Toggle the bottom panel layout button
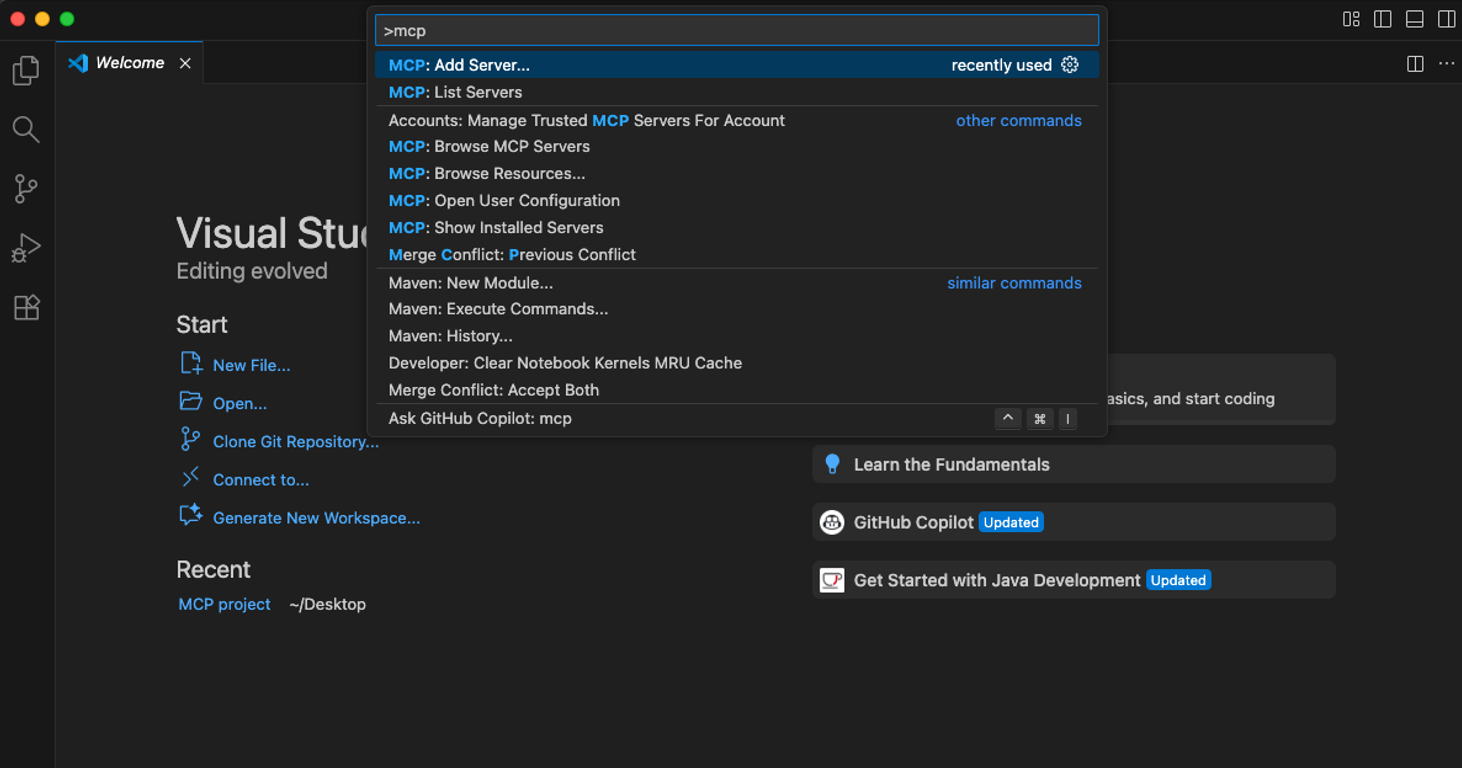1462x768 pixels. 1414,19
